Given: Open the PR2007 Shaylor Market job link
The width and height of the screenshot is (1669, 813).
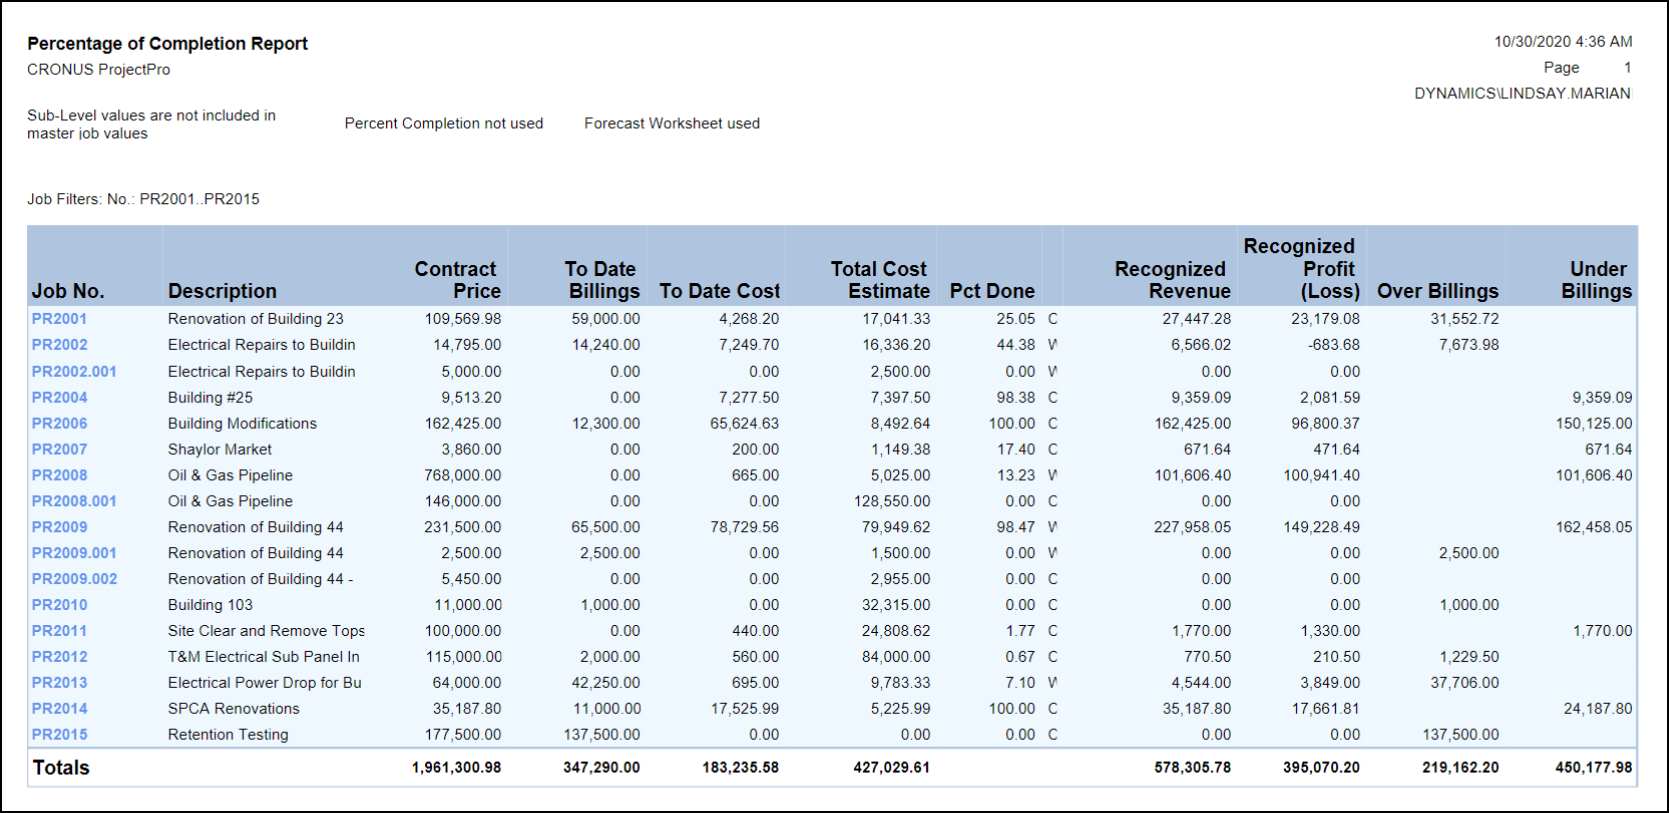Looking at the screenshot, I should [59, 450].
